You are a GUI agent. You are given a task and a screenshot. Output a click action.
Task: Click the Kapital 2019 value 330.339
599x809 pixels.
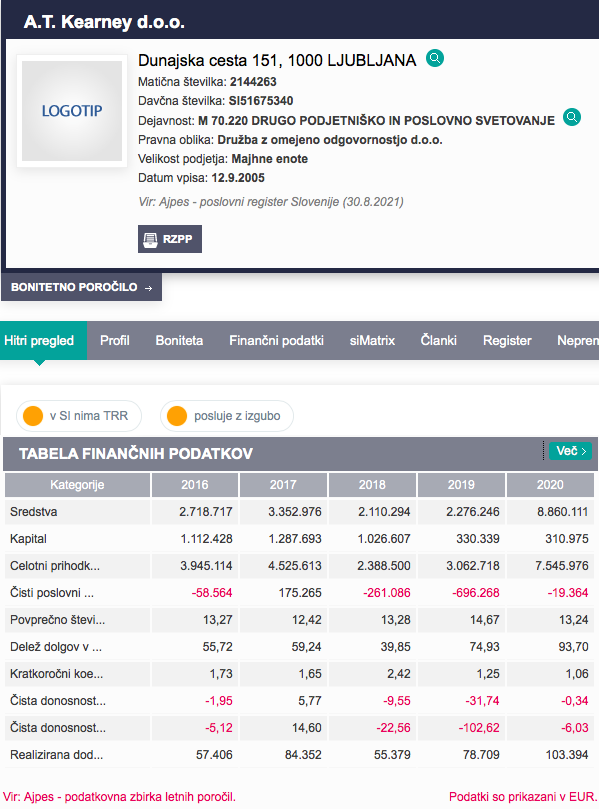coord(478,539)
